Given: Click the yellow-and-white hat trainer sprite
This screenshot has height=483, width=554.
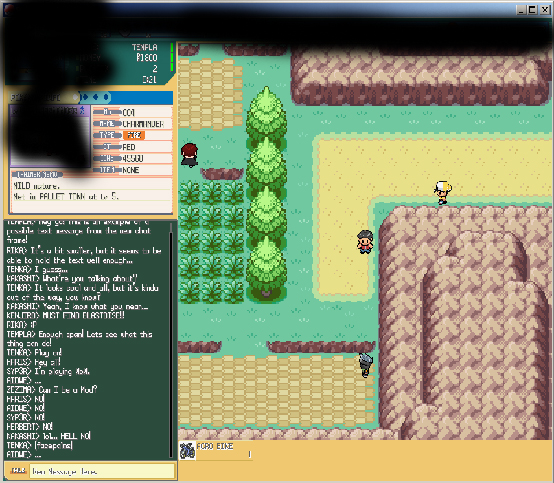Looking at the screenshot, I should point(443,193).
